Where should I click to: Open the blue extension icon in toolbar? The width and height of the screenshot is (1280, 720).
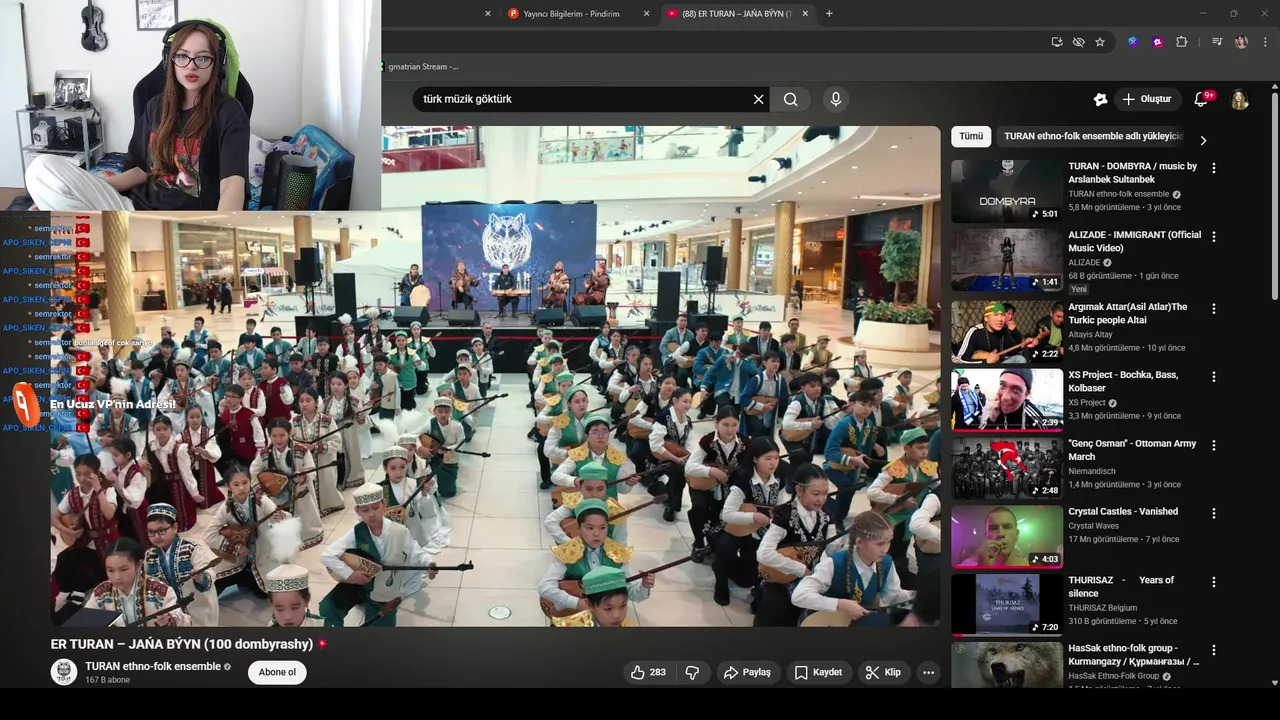coord(1133,42)
